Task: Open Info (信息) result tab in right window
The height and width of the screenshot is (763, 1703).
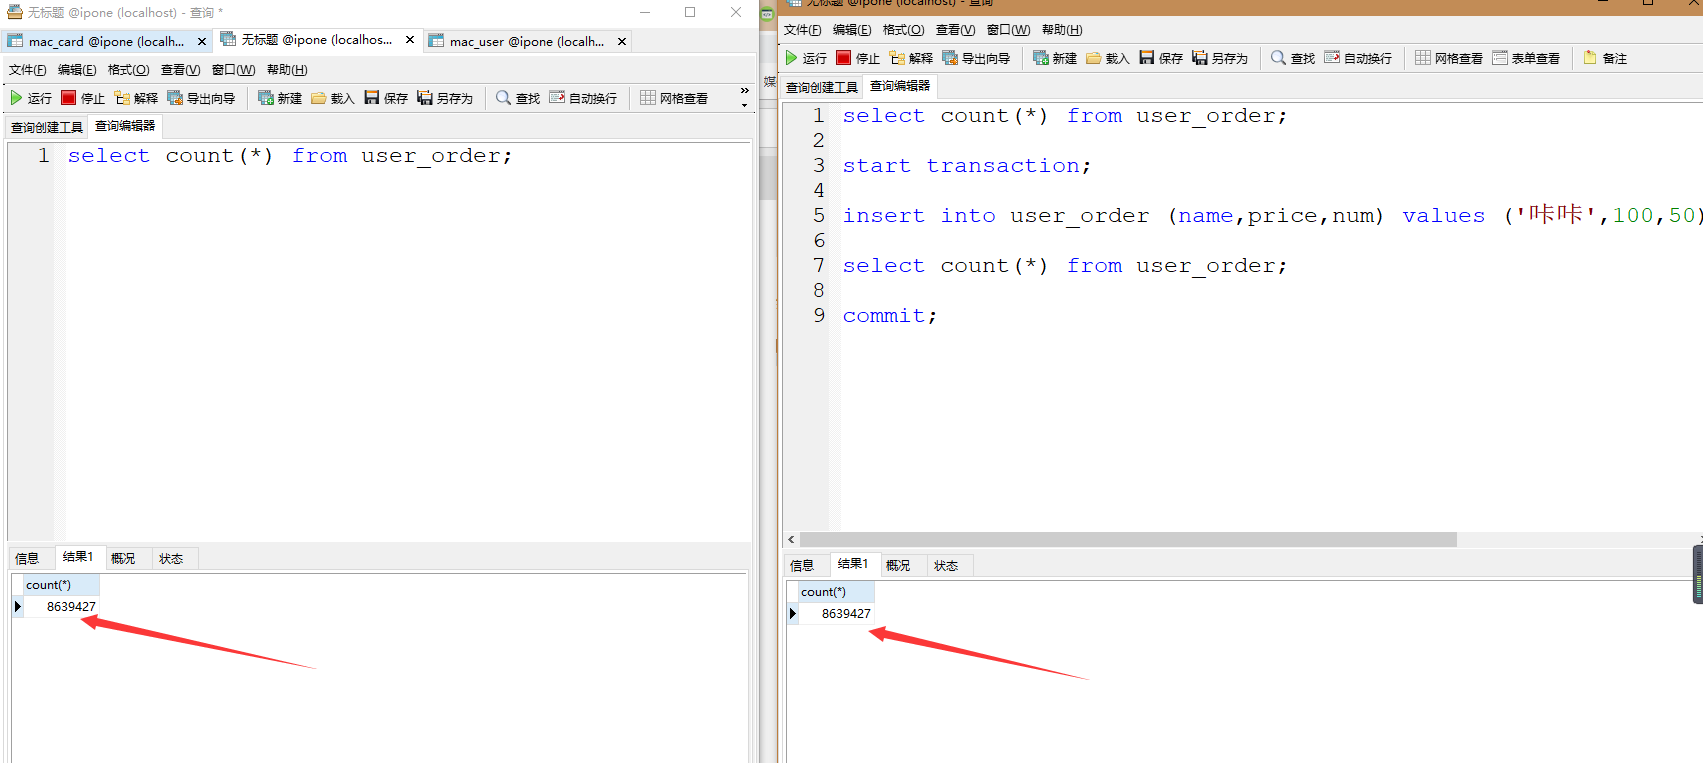Action: (x=802, y=565)
